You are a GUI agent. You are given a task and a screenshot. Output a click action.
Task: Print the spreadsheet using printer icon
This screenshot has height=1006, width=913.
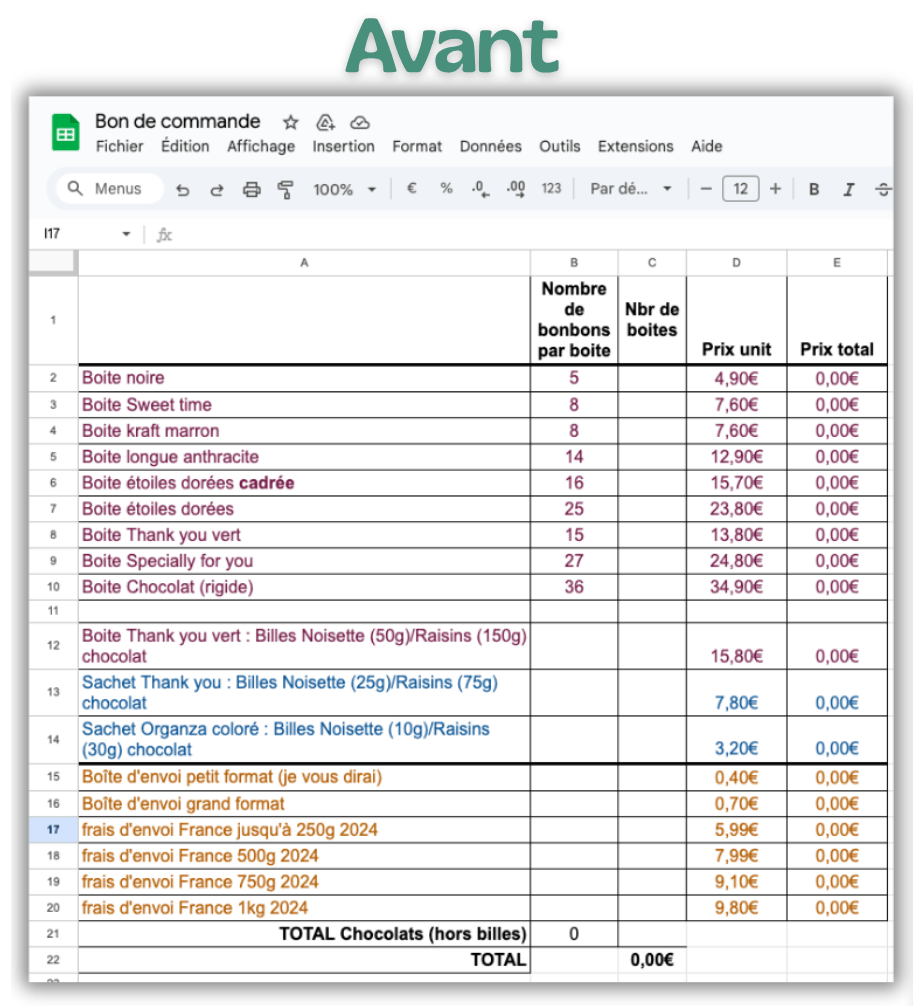252,189
